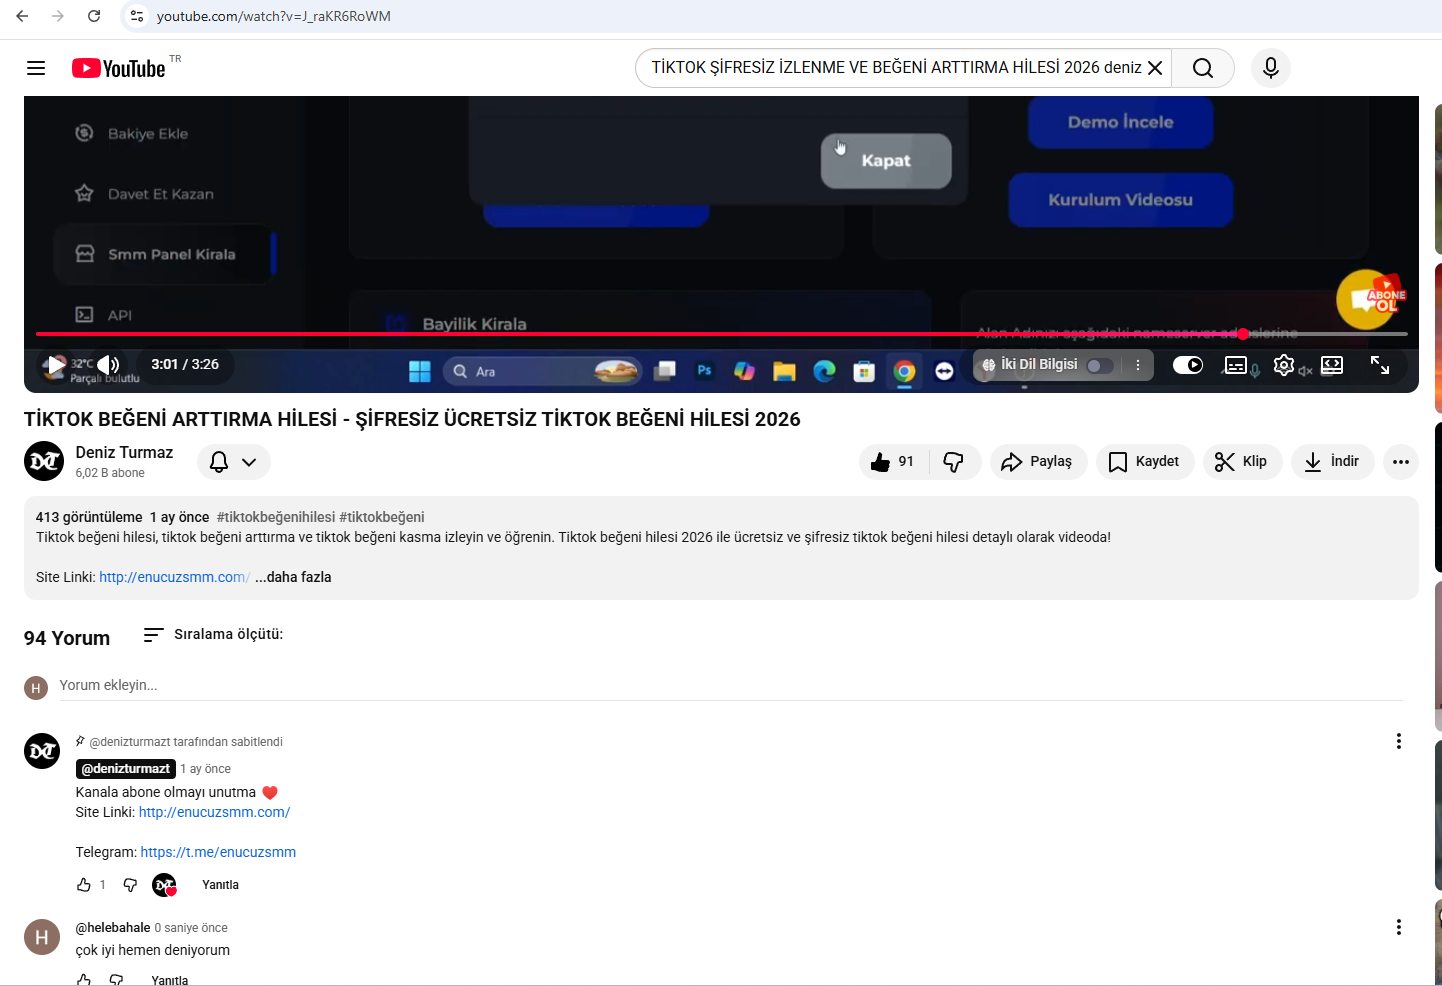Reload the YouTube page
Screen dimensions: 1442x986
94,16
